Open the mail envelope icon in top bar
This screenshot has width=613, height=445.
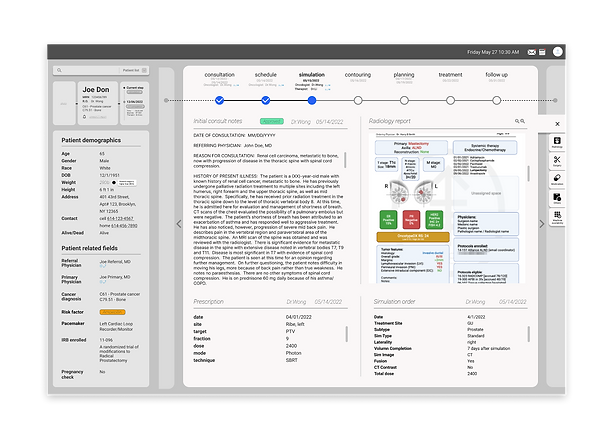531,52
